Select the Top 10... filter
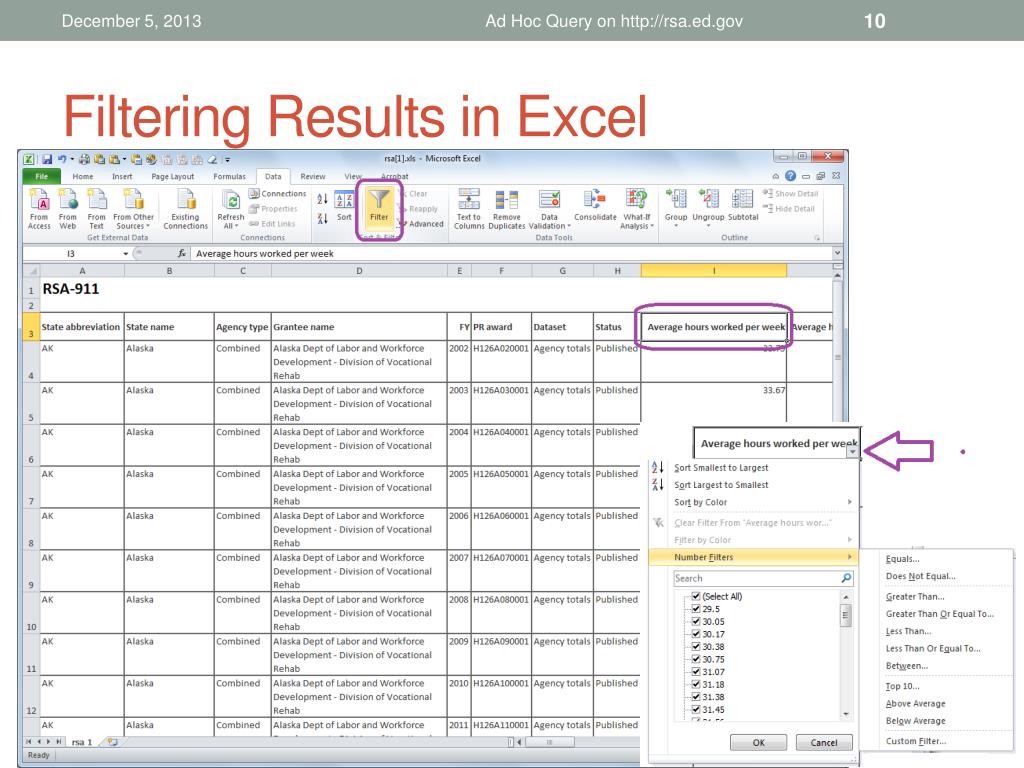 903,686
